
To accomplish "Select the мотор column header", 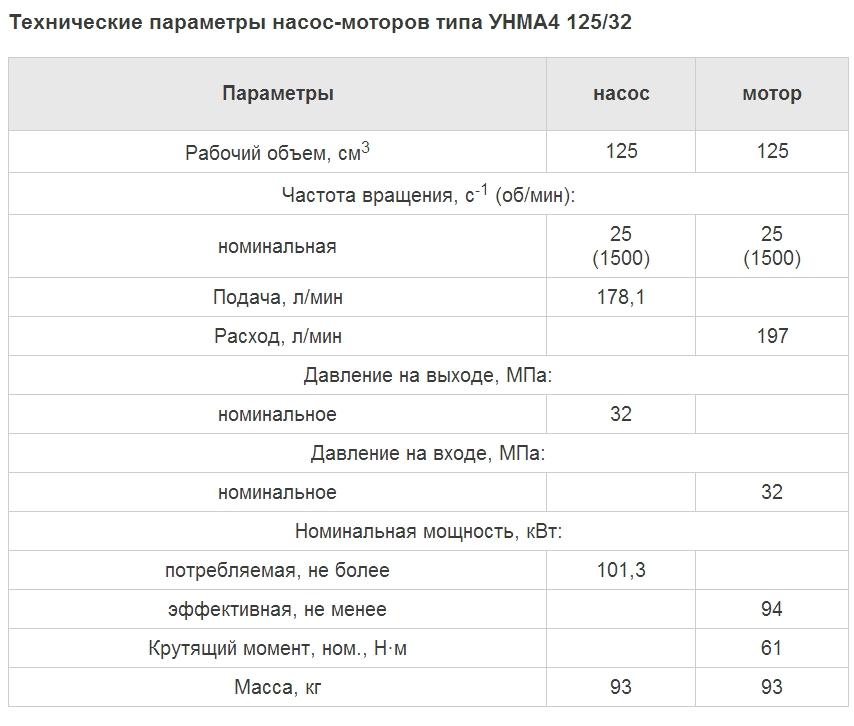I will 771,94.
